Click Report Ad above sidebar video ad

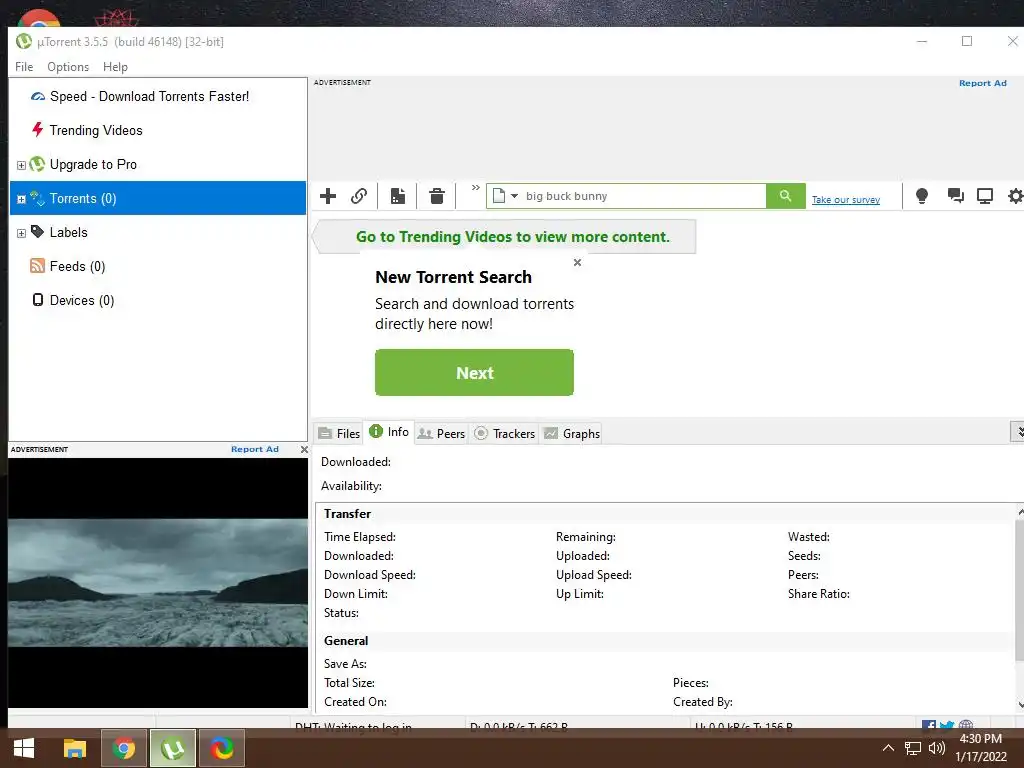point(255,449)
